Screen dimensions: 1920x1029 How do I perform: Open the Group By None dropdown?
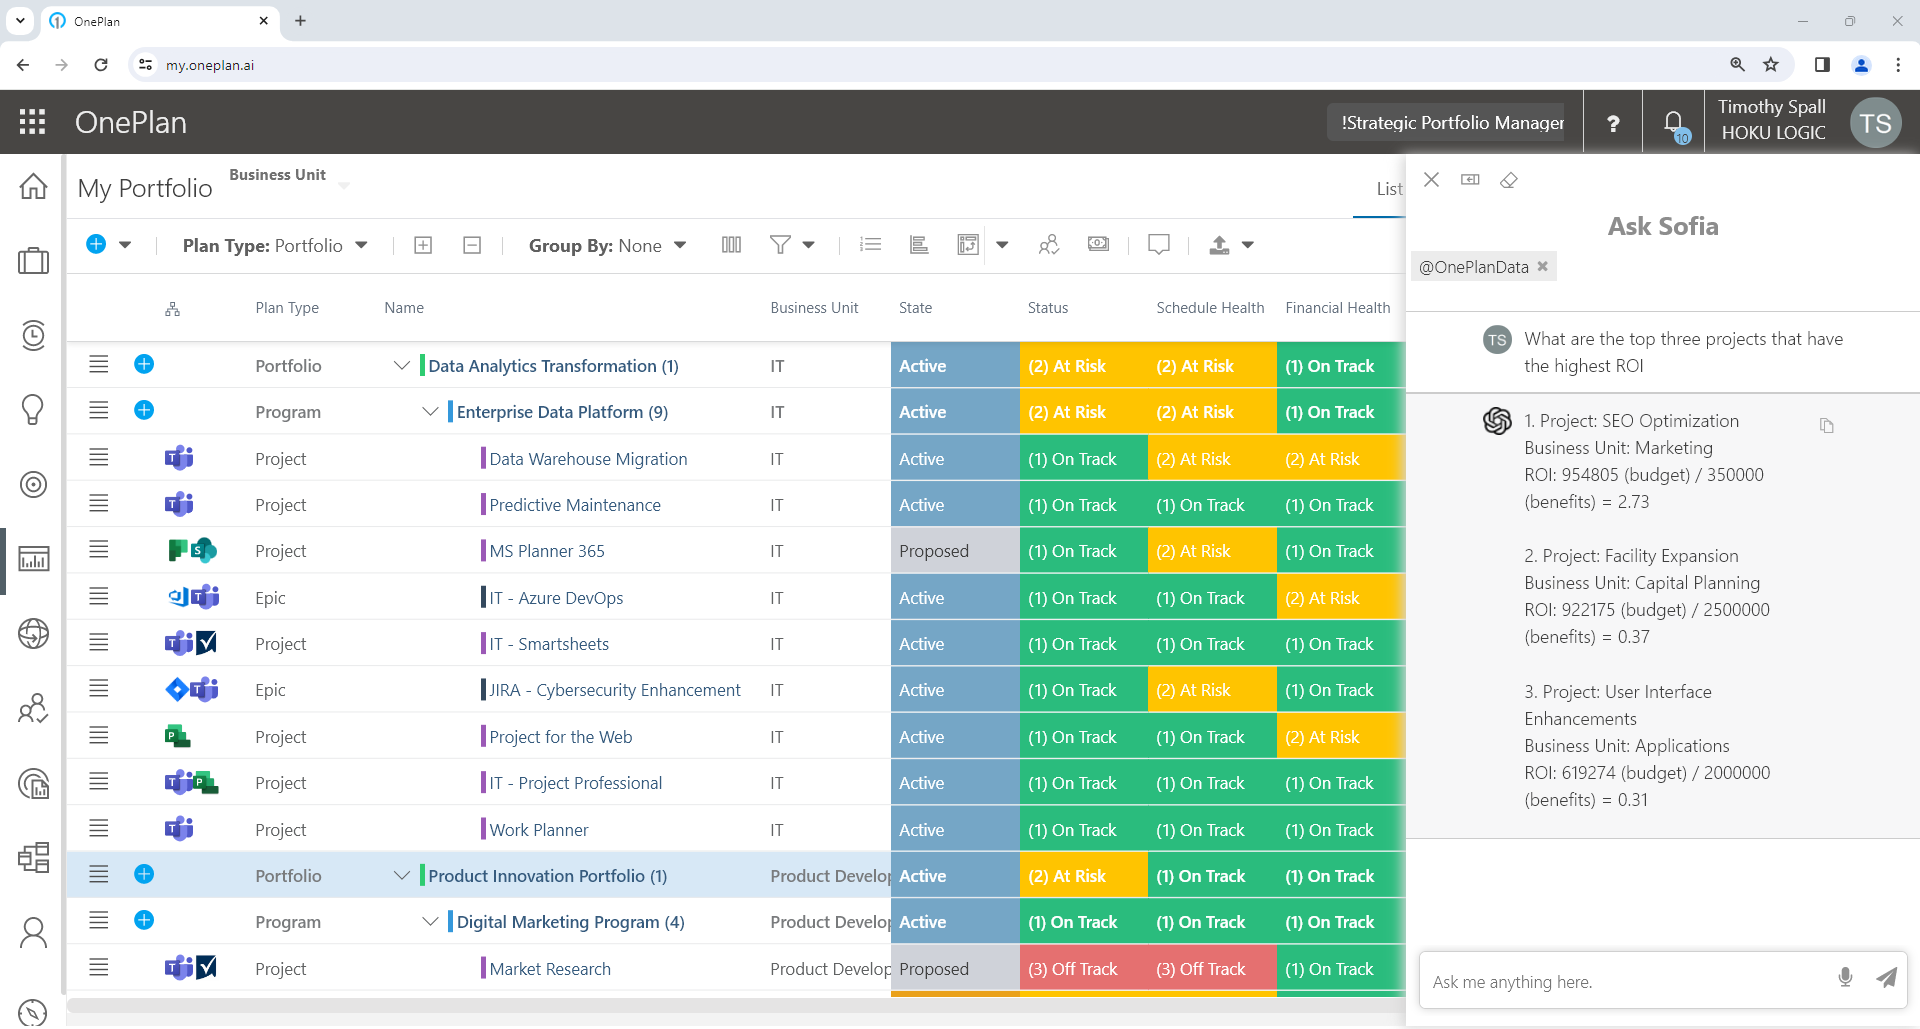pos(607,245)
